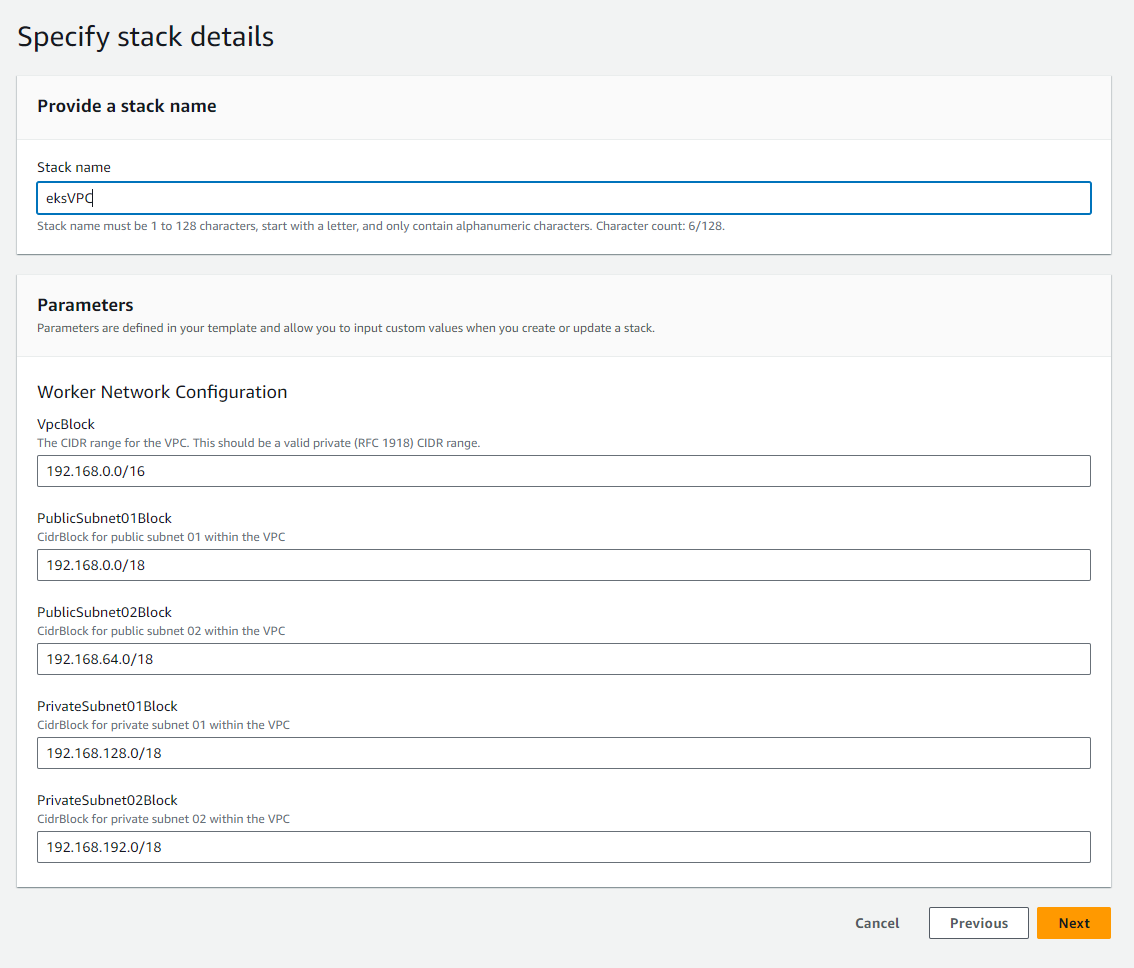Click 'CidrBlock for public subnet 02' description
The image size is (1134, 968).
[161, 631]
